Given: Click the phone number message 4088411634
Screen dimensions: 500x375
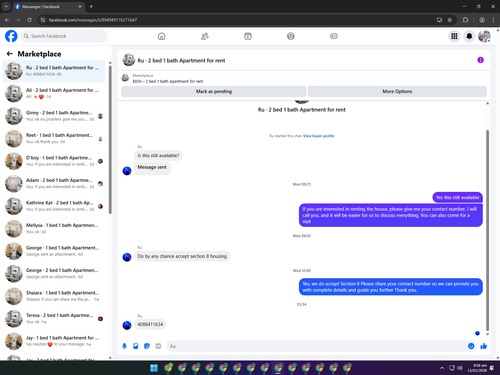Looking at the screenshot, I should coord(150,324).
